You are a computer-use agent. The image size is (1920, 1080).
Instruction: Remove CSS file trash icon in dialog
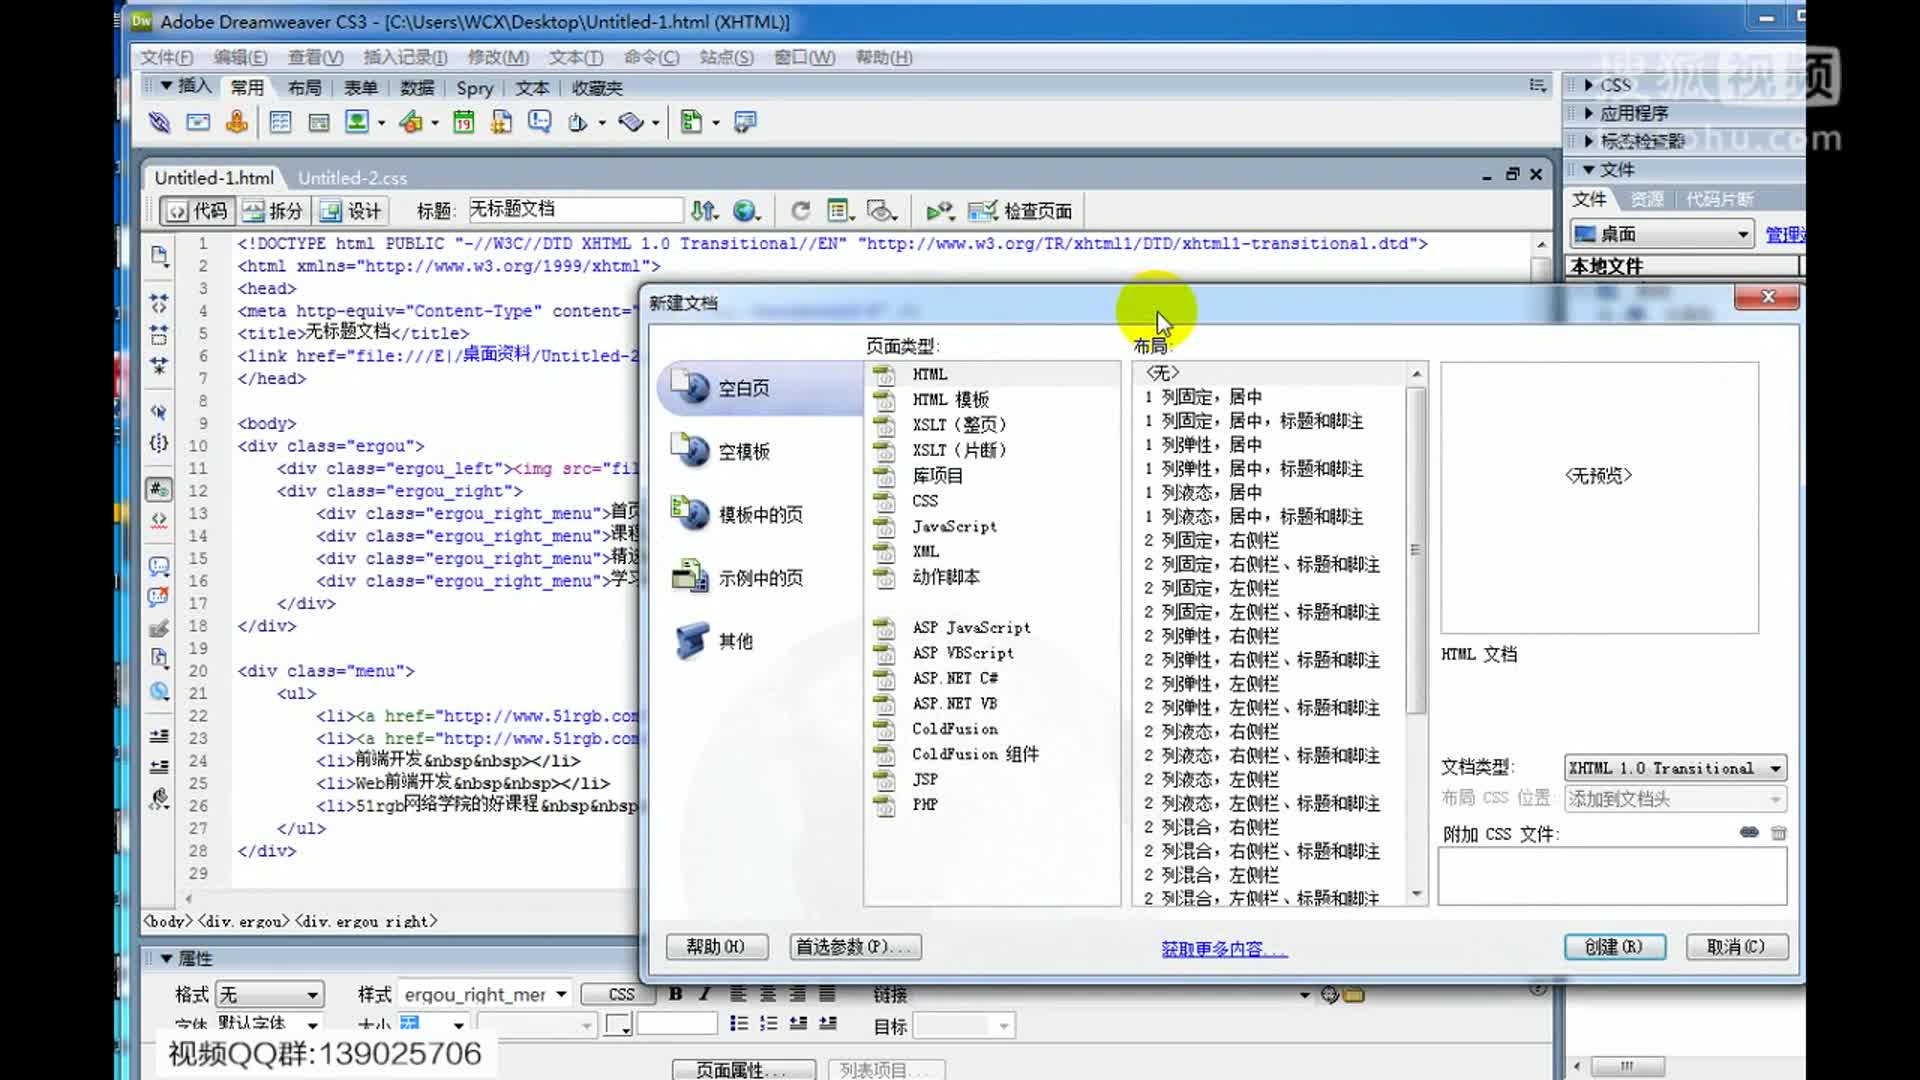tap(1779, 832)
